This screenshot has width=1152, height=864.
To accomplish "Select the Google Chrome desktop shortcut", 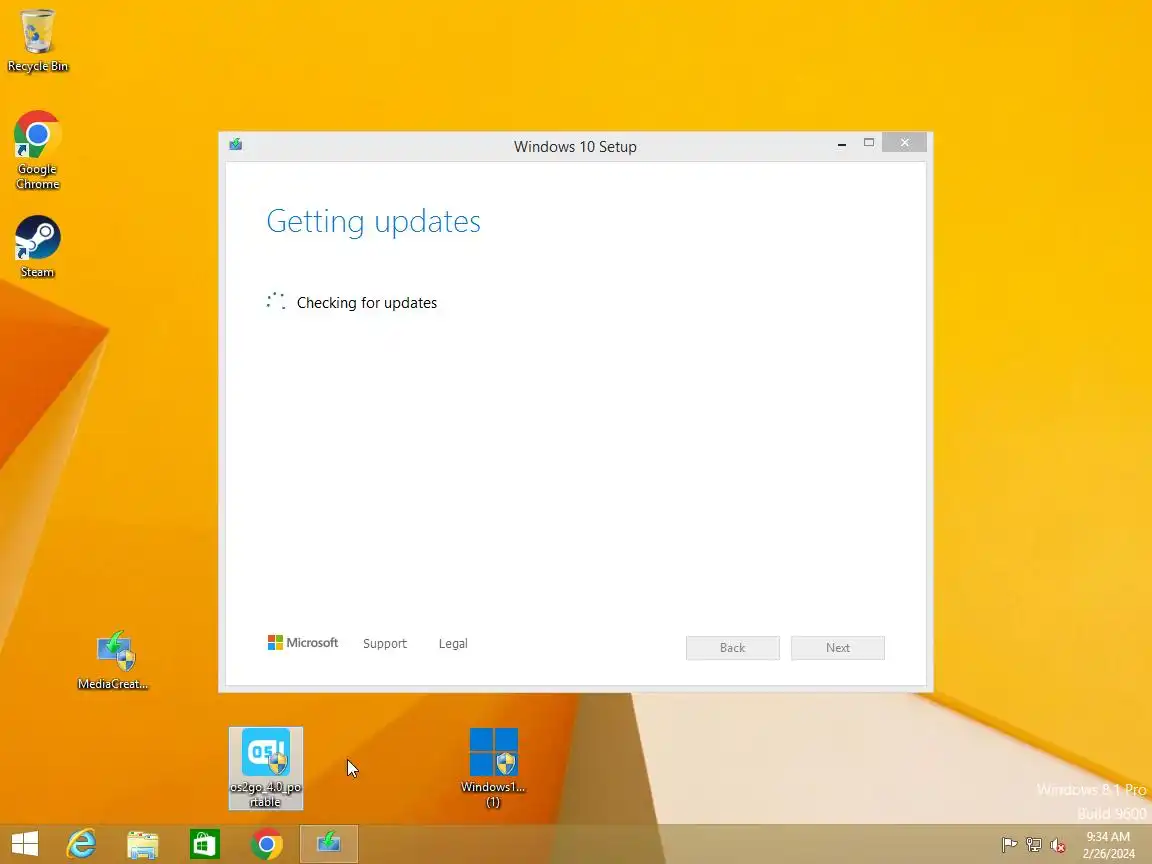I will (x=37, y=150).
